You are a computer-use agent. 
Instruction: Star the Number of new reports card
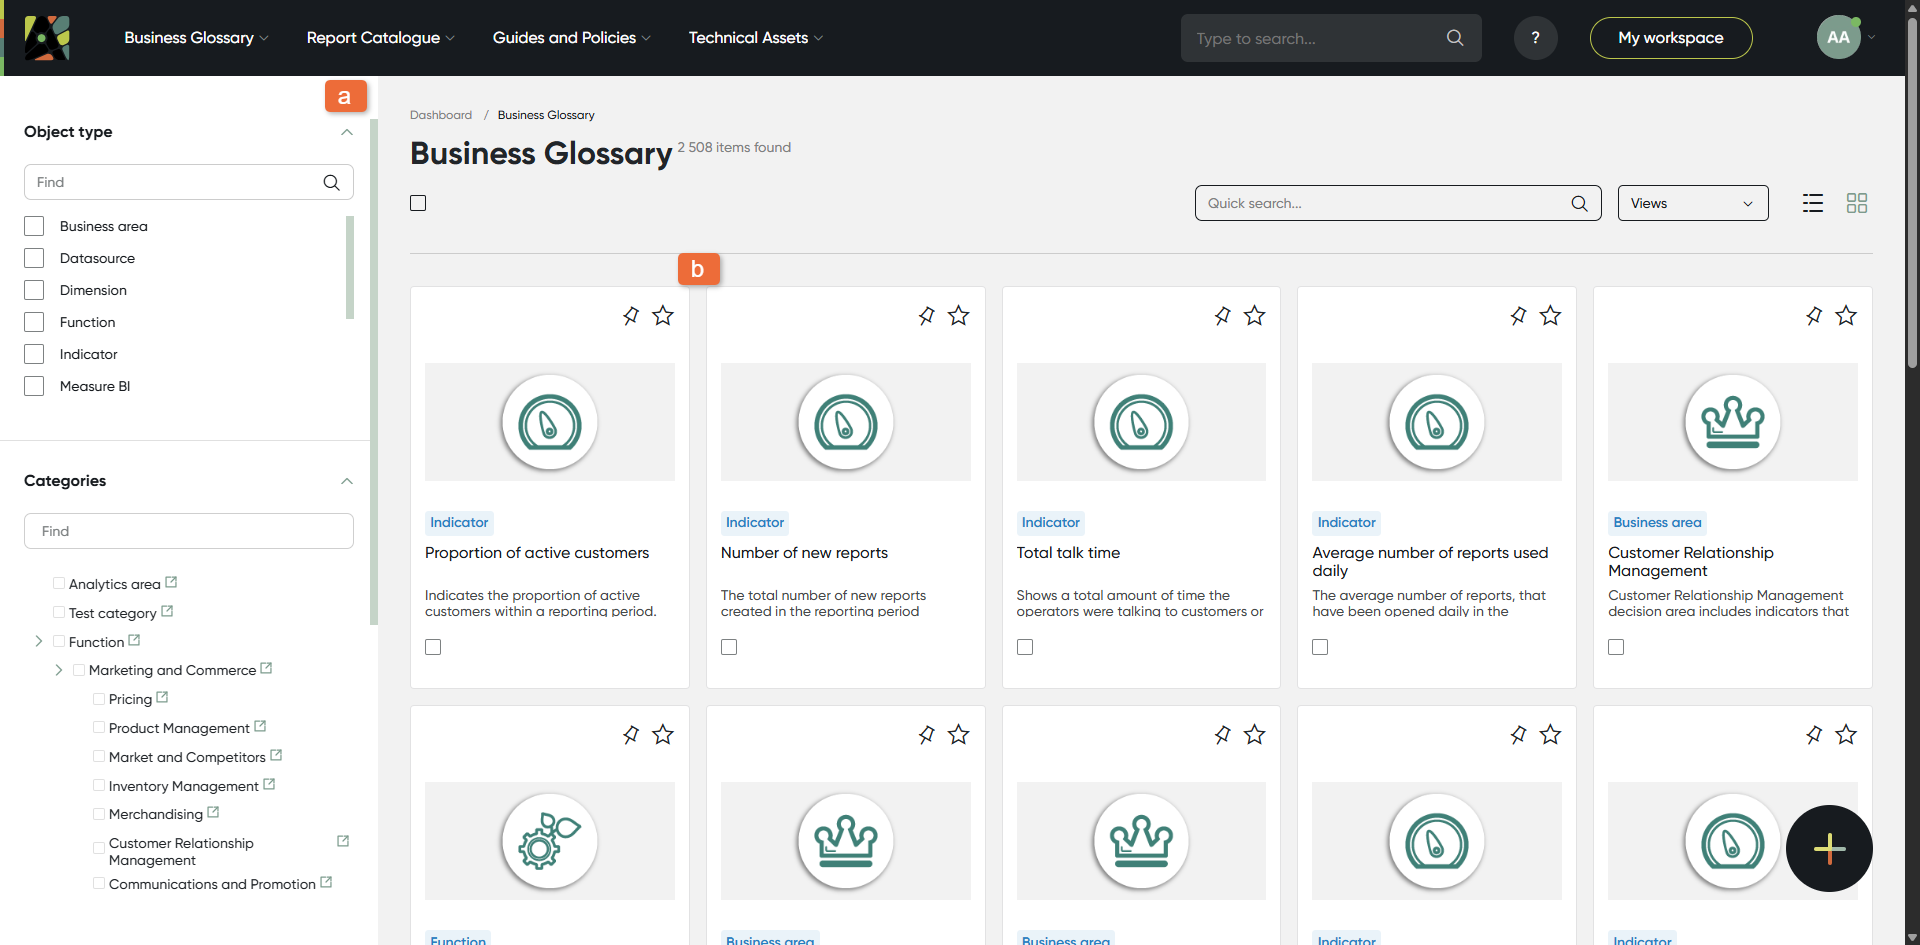958,316
